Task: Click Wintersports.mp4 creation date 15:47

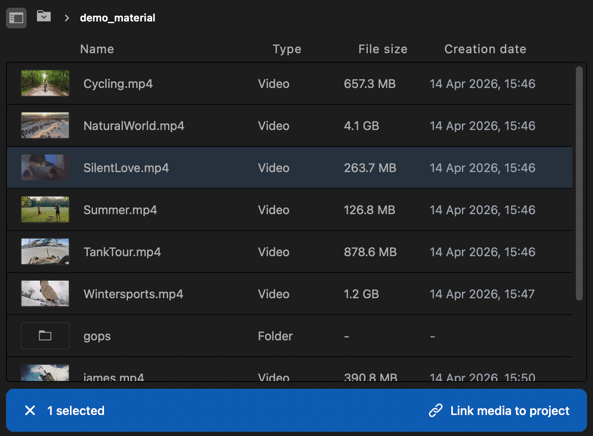Action: [482, 294]
